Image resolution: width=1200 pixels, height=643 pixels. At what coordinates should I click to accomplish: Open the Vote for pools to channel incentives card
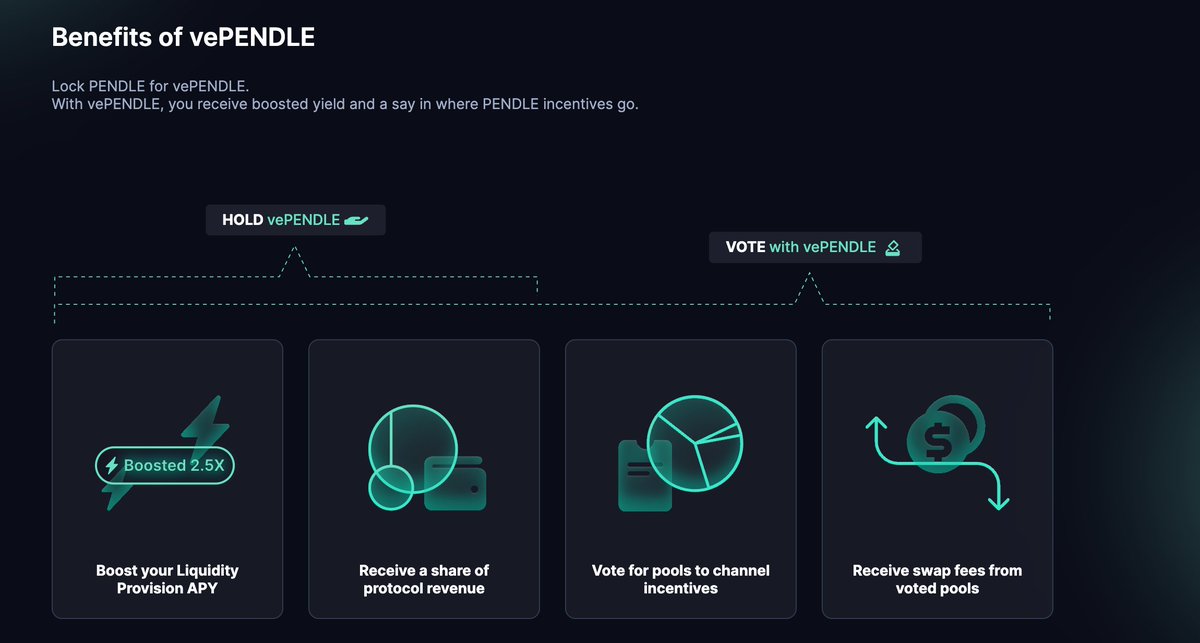(681, 479)
